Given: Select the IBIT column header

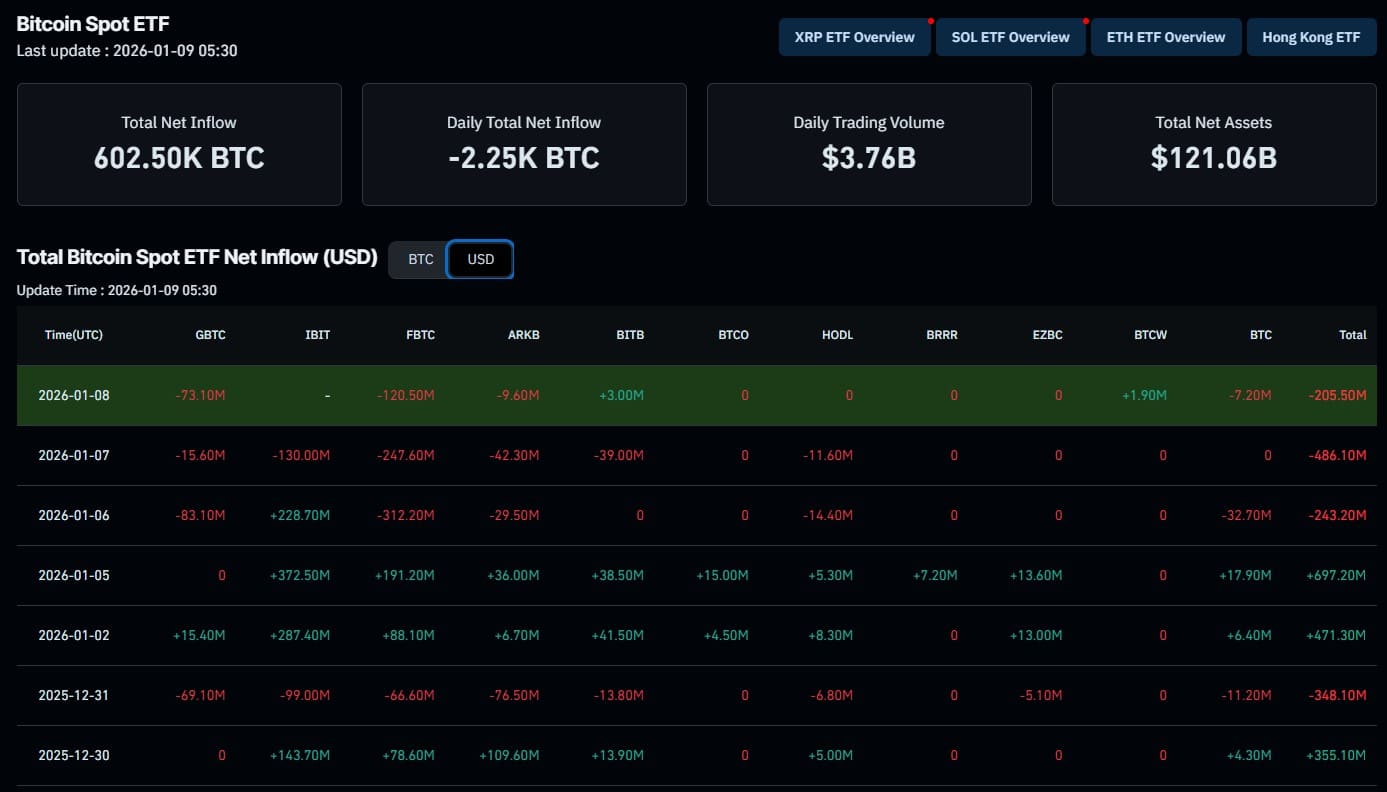Looking at the screenshot, I should click(x=317, y=335).
